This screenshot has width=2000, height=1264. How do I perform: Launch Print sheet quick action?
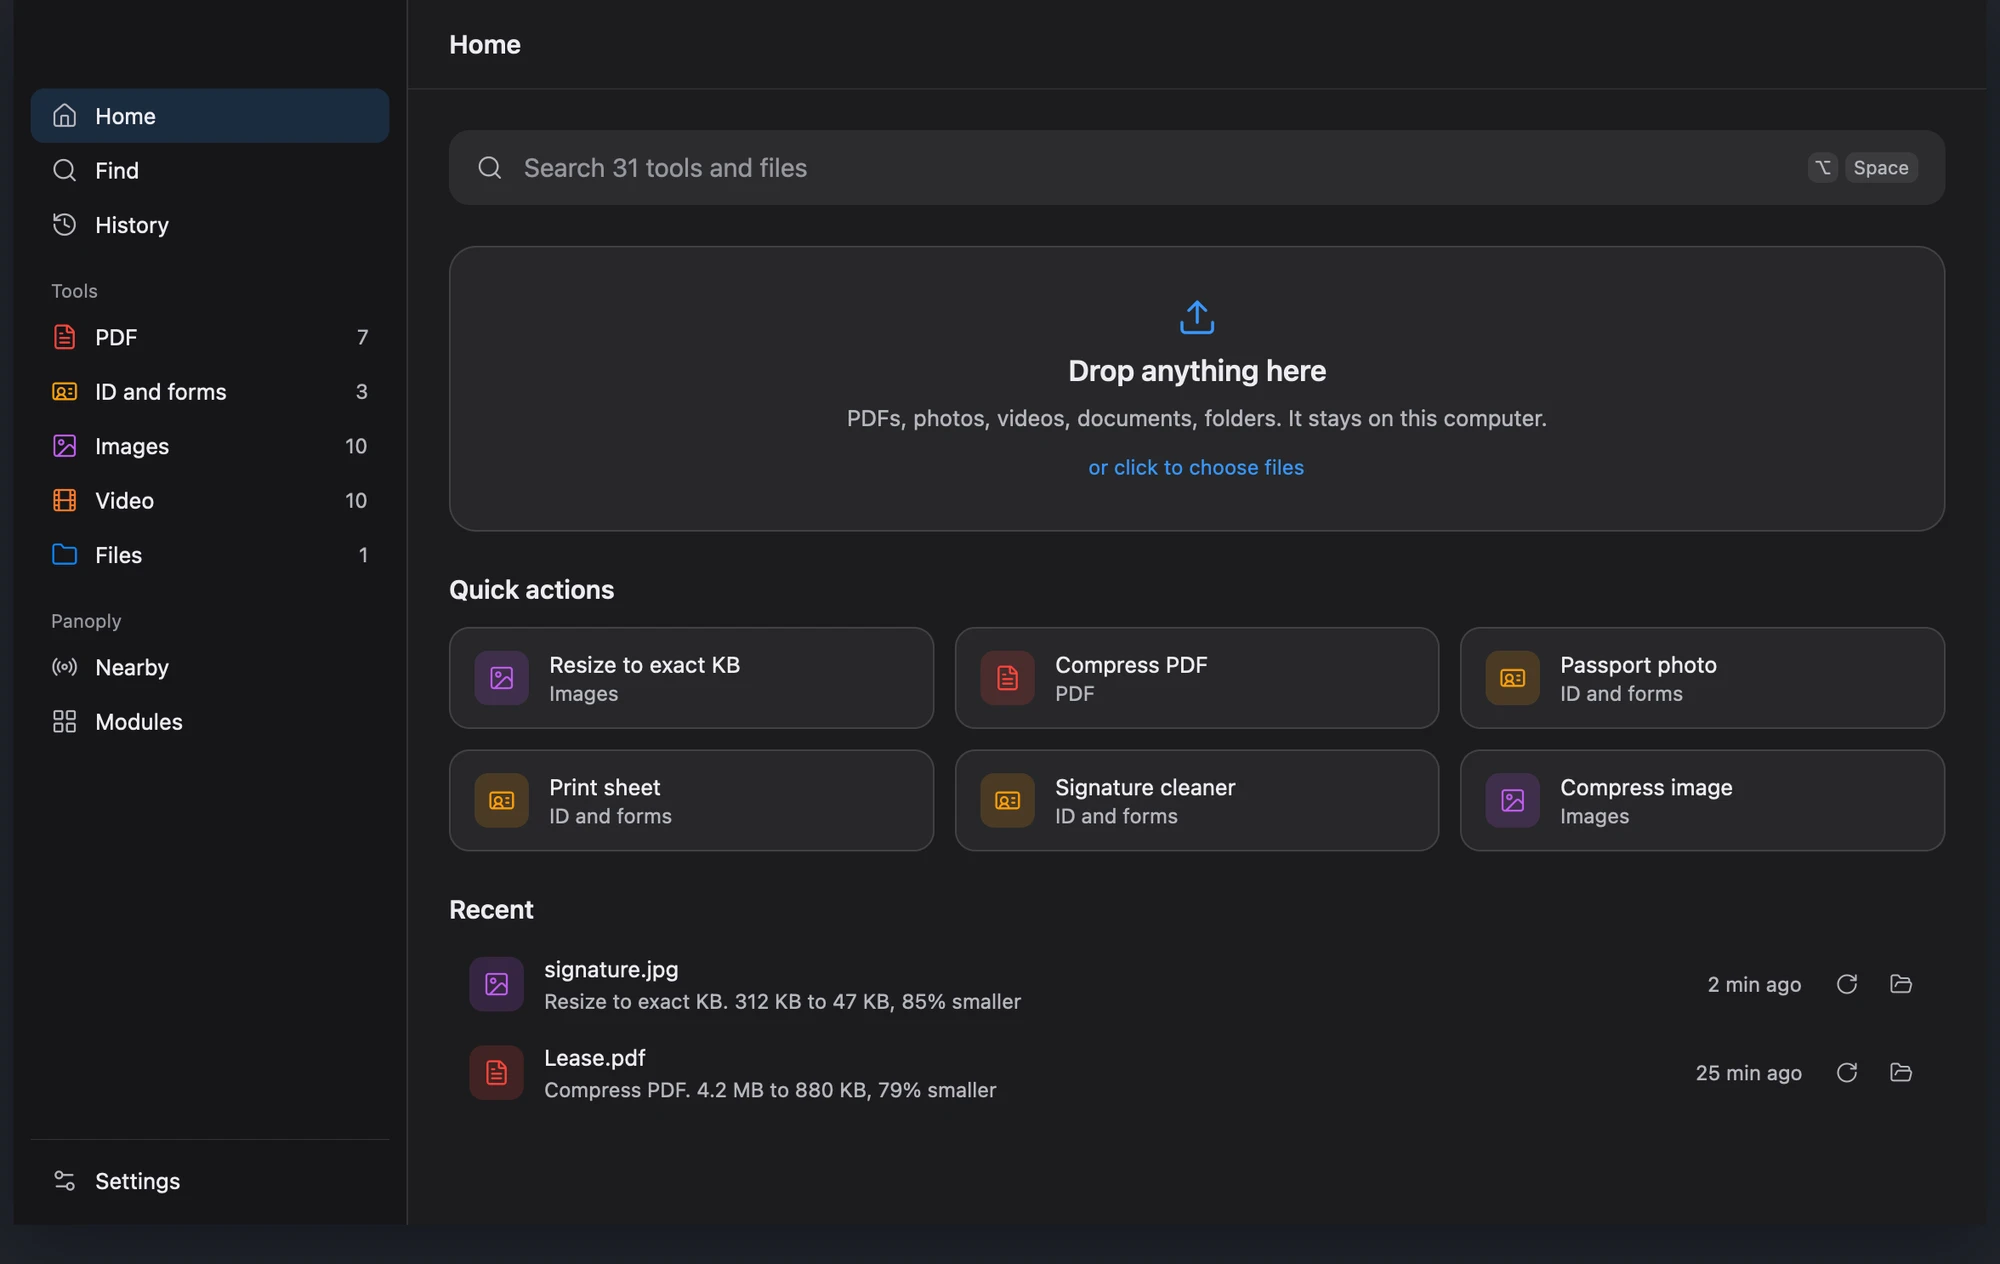click(x=691, y=801)
